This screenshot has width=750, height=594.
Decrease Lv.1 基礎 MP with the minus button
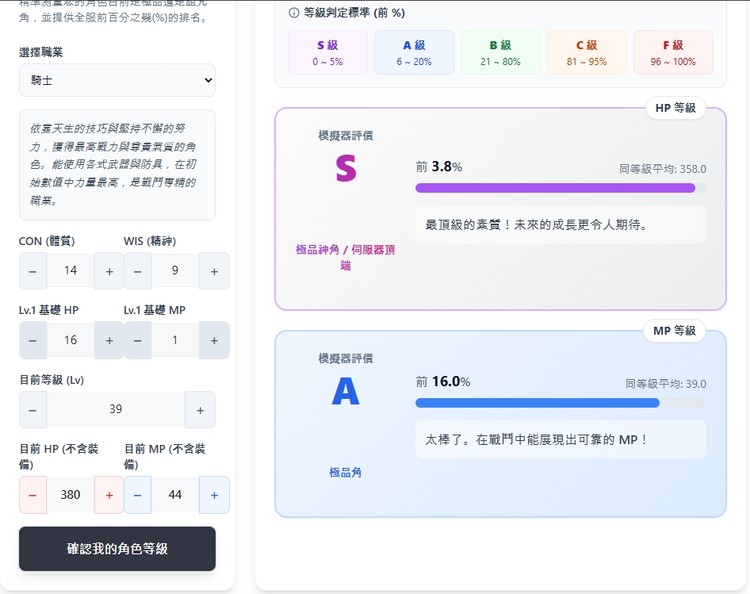(x=138, y=341)
